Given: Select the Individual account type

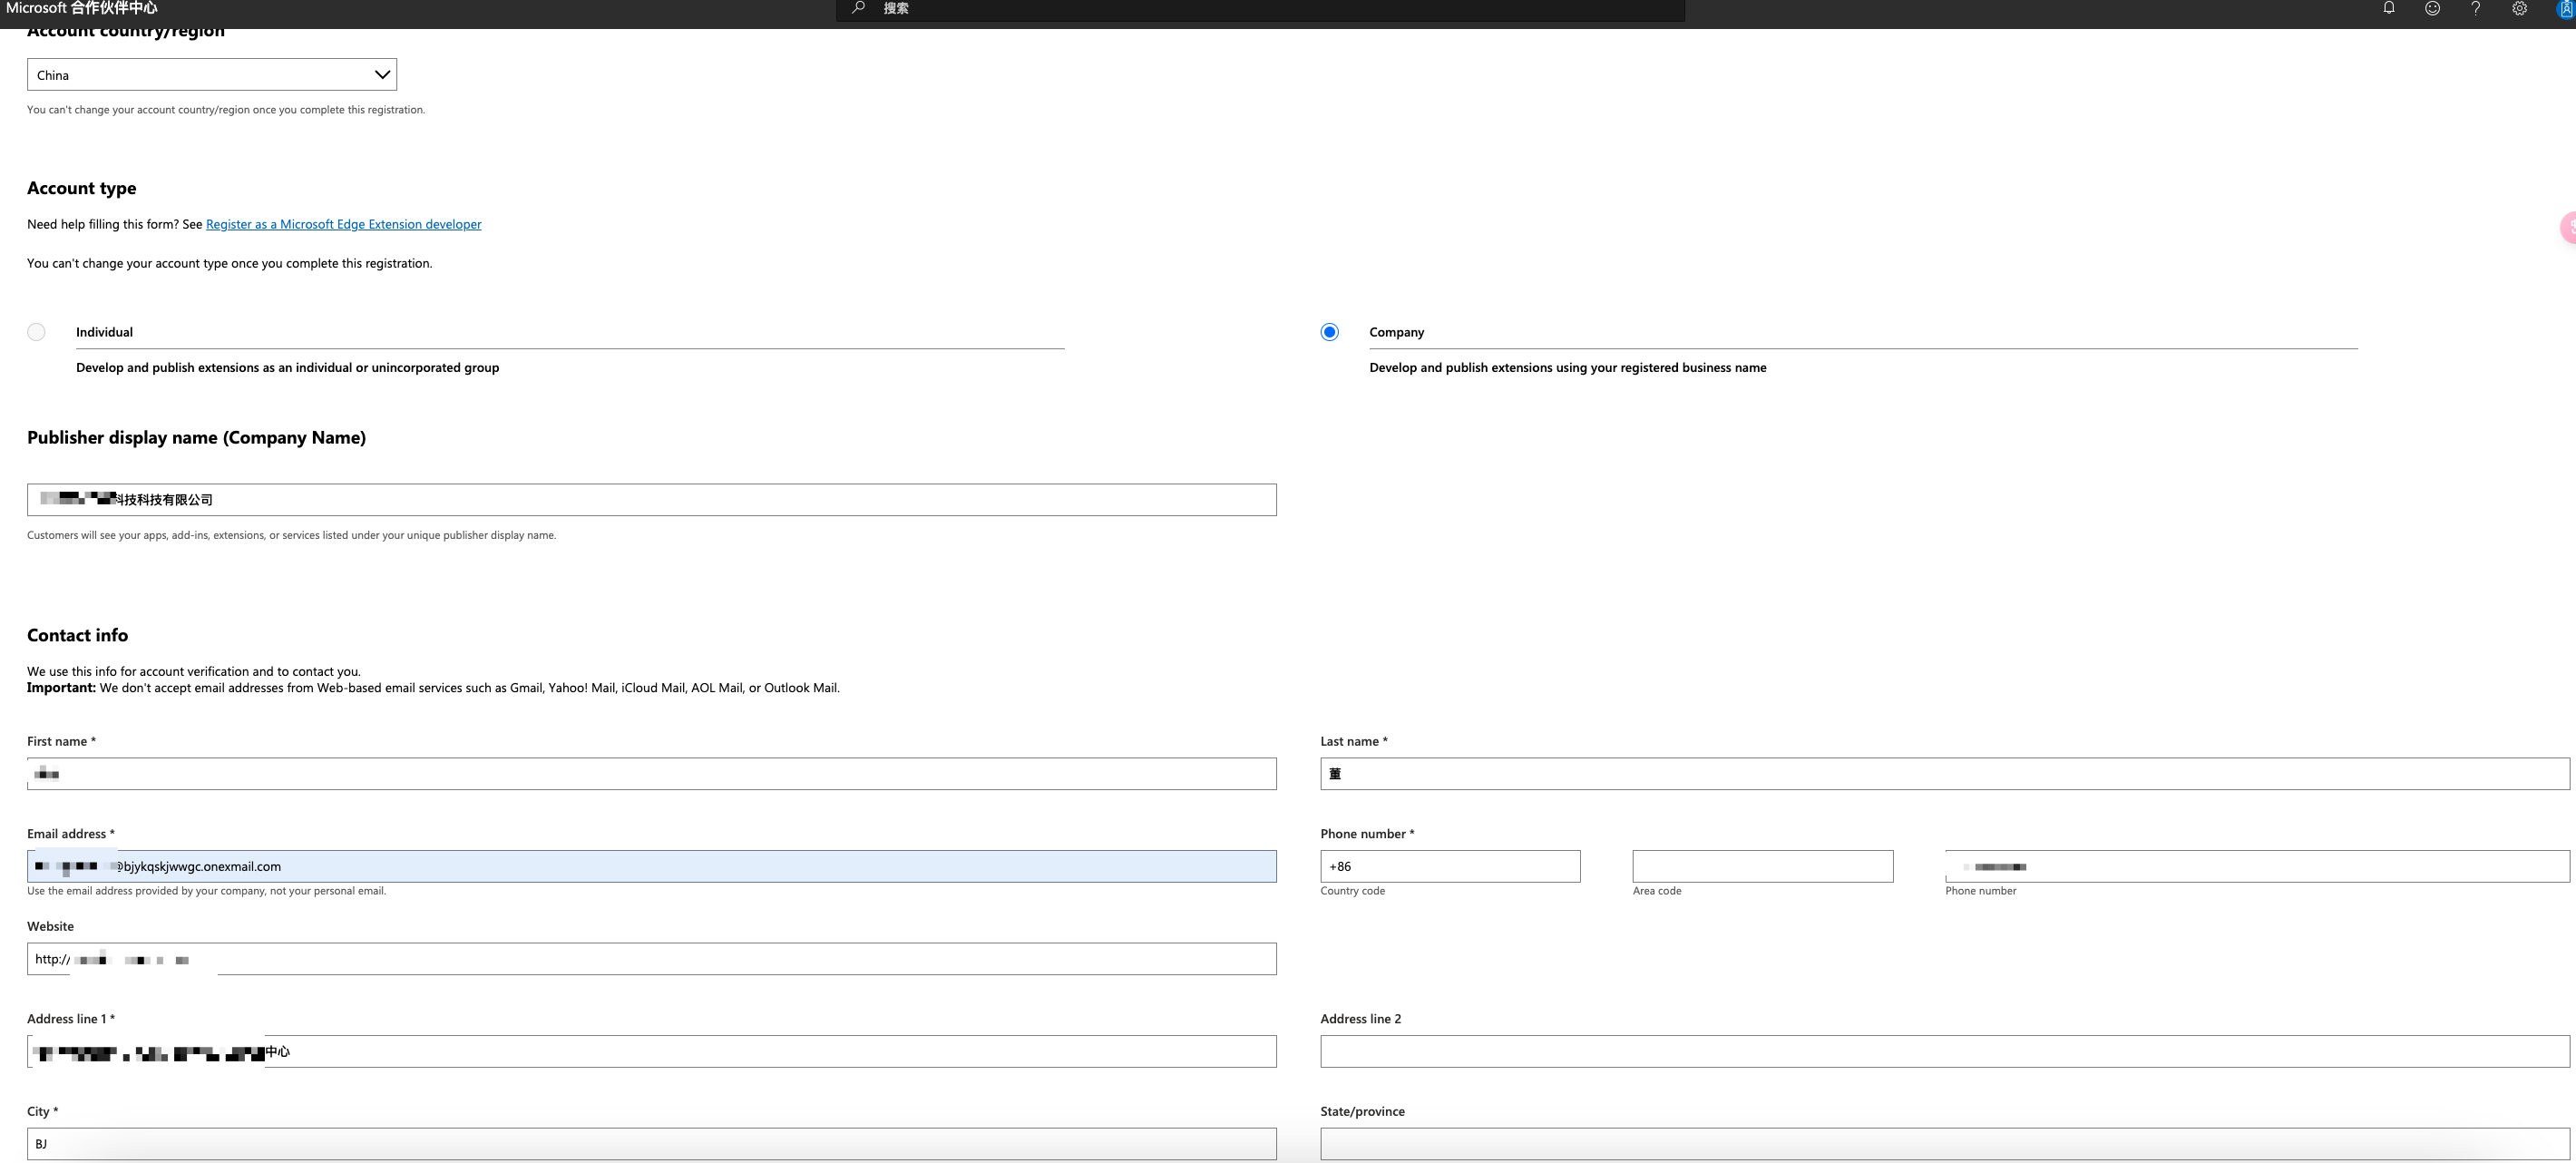Looking at the screenshot, I should point(36,332).
